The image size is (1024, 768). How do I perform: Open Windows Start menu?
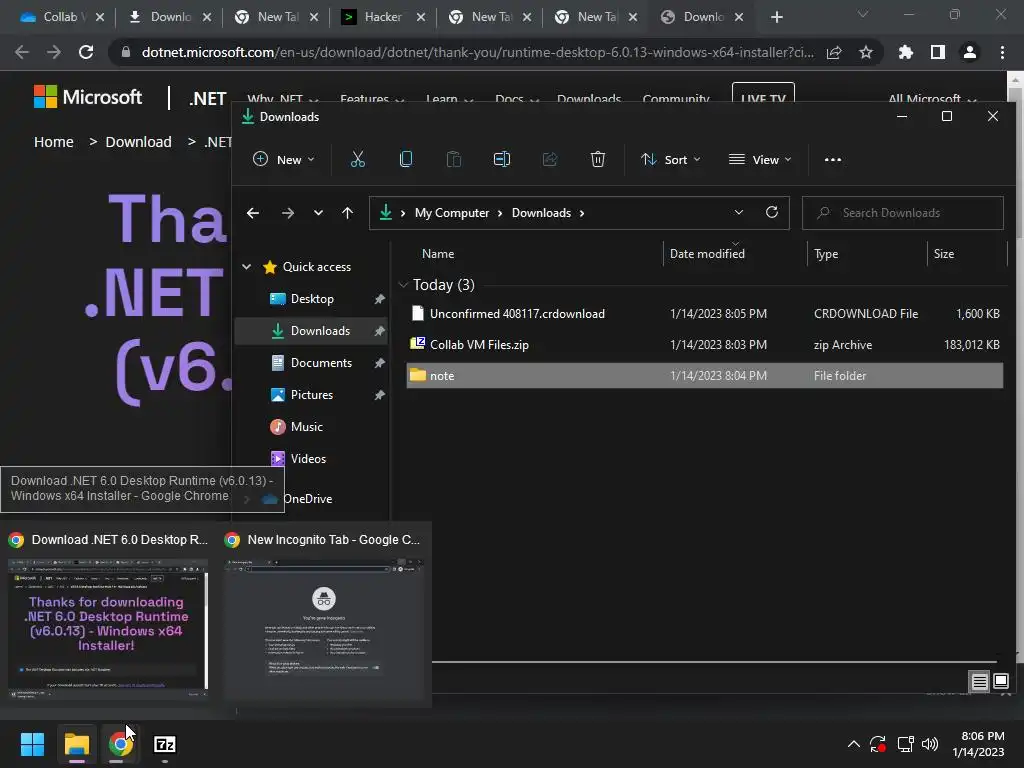[x=32, y=744]
